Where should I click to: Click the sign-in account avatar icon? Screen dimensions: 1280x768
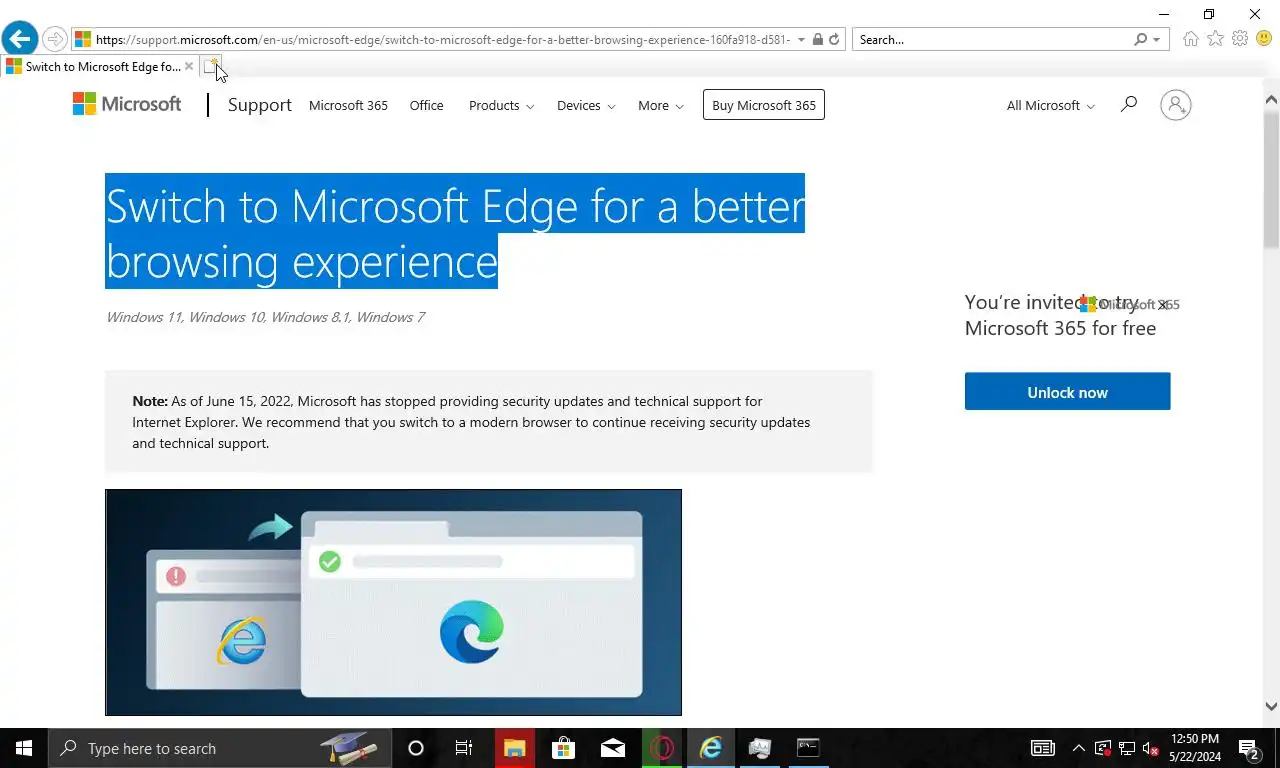pos(1176,105)
